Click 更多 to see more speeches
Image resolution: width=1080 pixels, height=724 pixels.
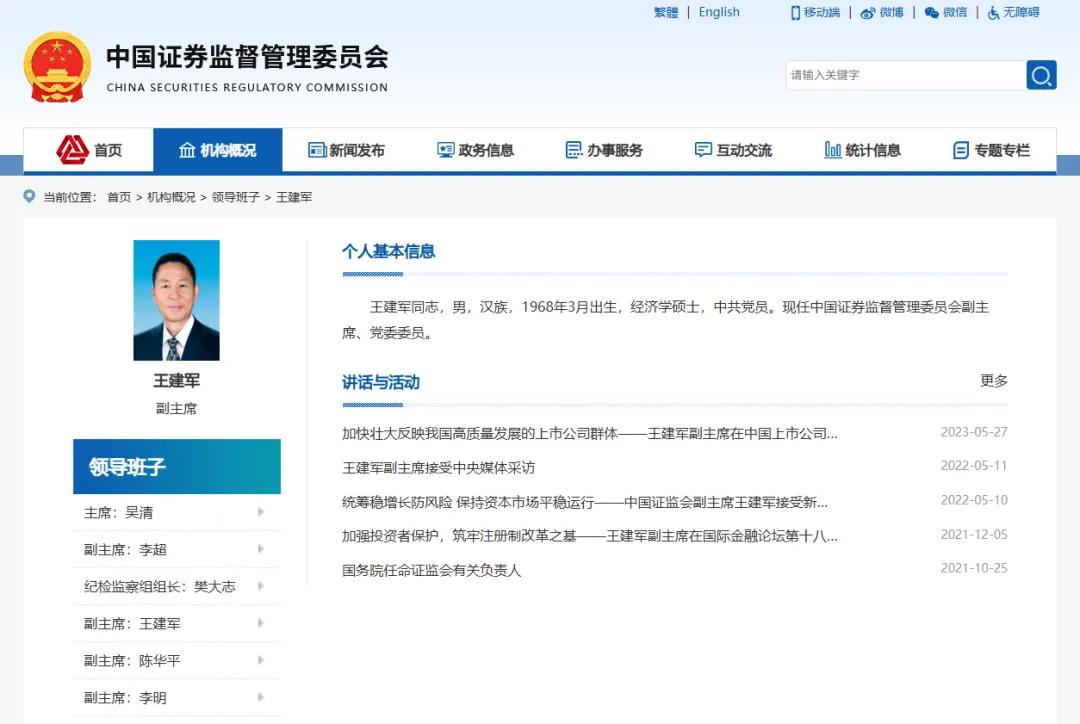point(994,380)
